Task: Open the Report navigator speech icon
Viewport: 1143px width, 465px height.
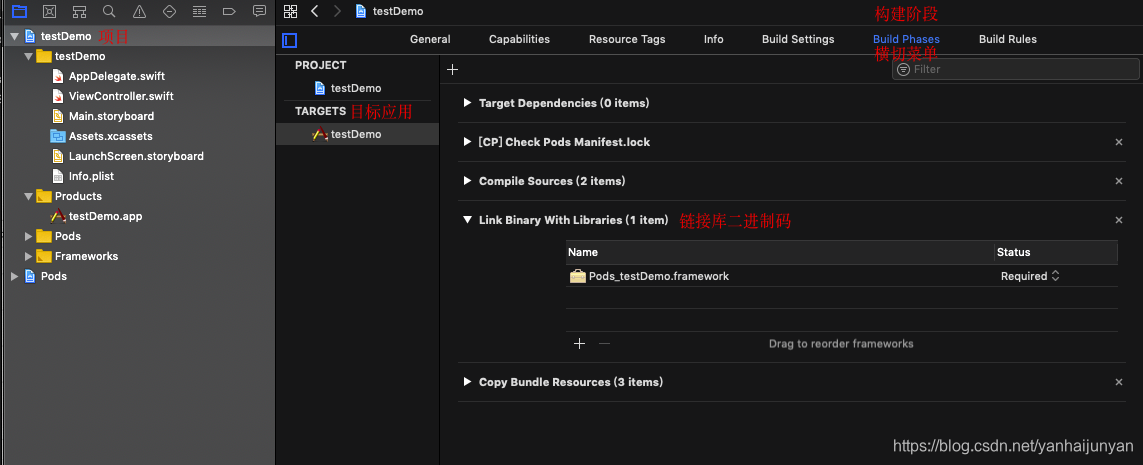Action: coord(259,11)
